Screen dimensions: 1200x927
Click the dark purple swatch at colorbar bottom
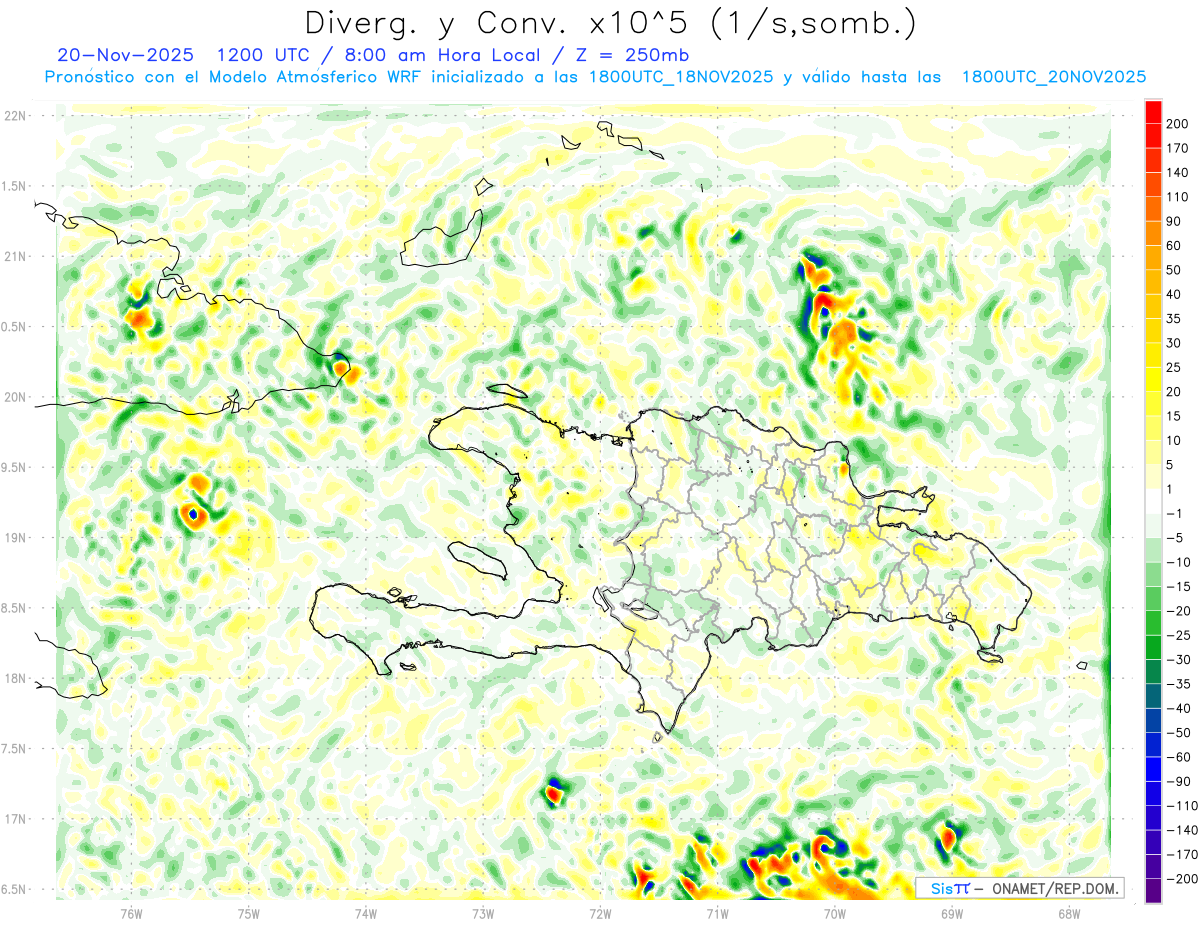[x=1153, y=891]
